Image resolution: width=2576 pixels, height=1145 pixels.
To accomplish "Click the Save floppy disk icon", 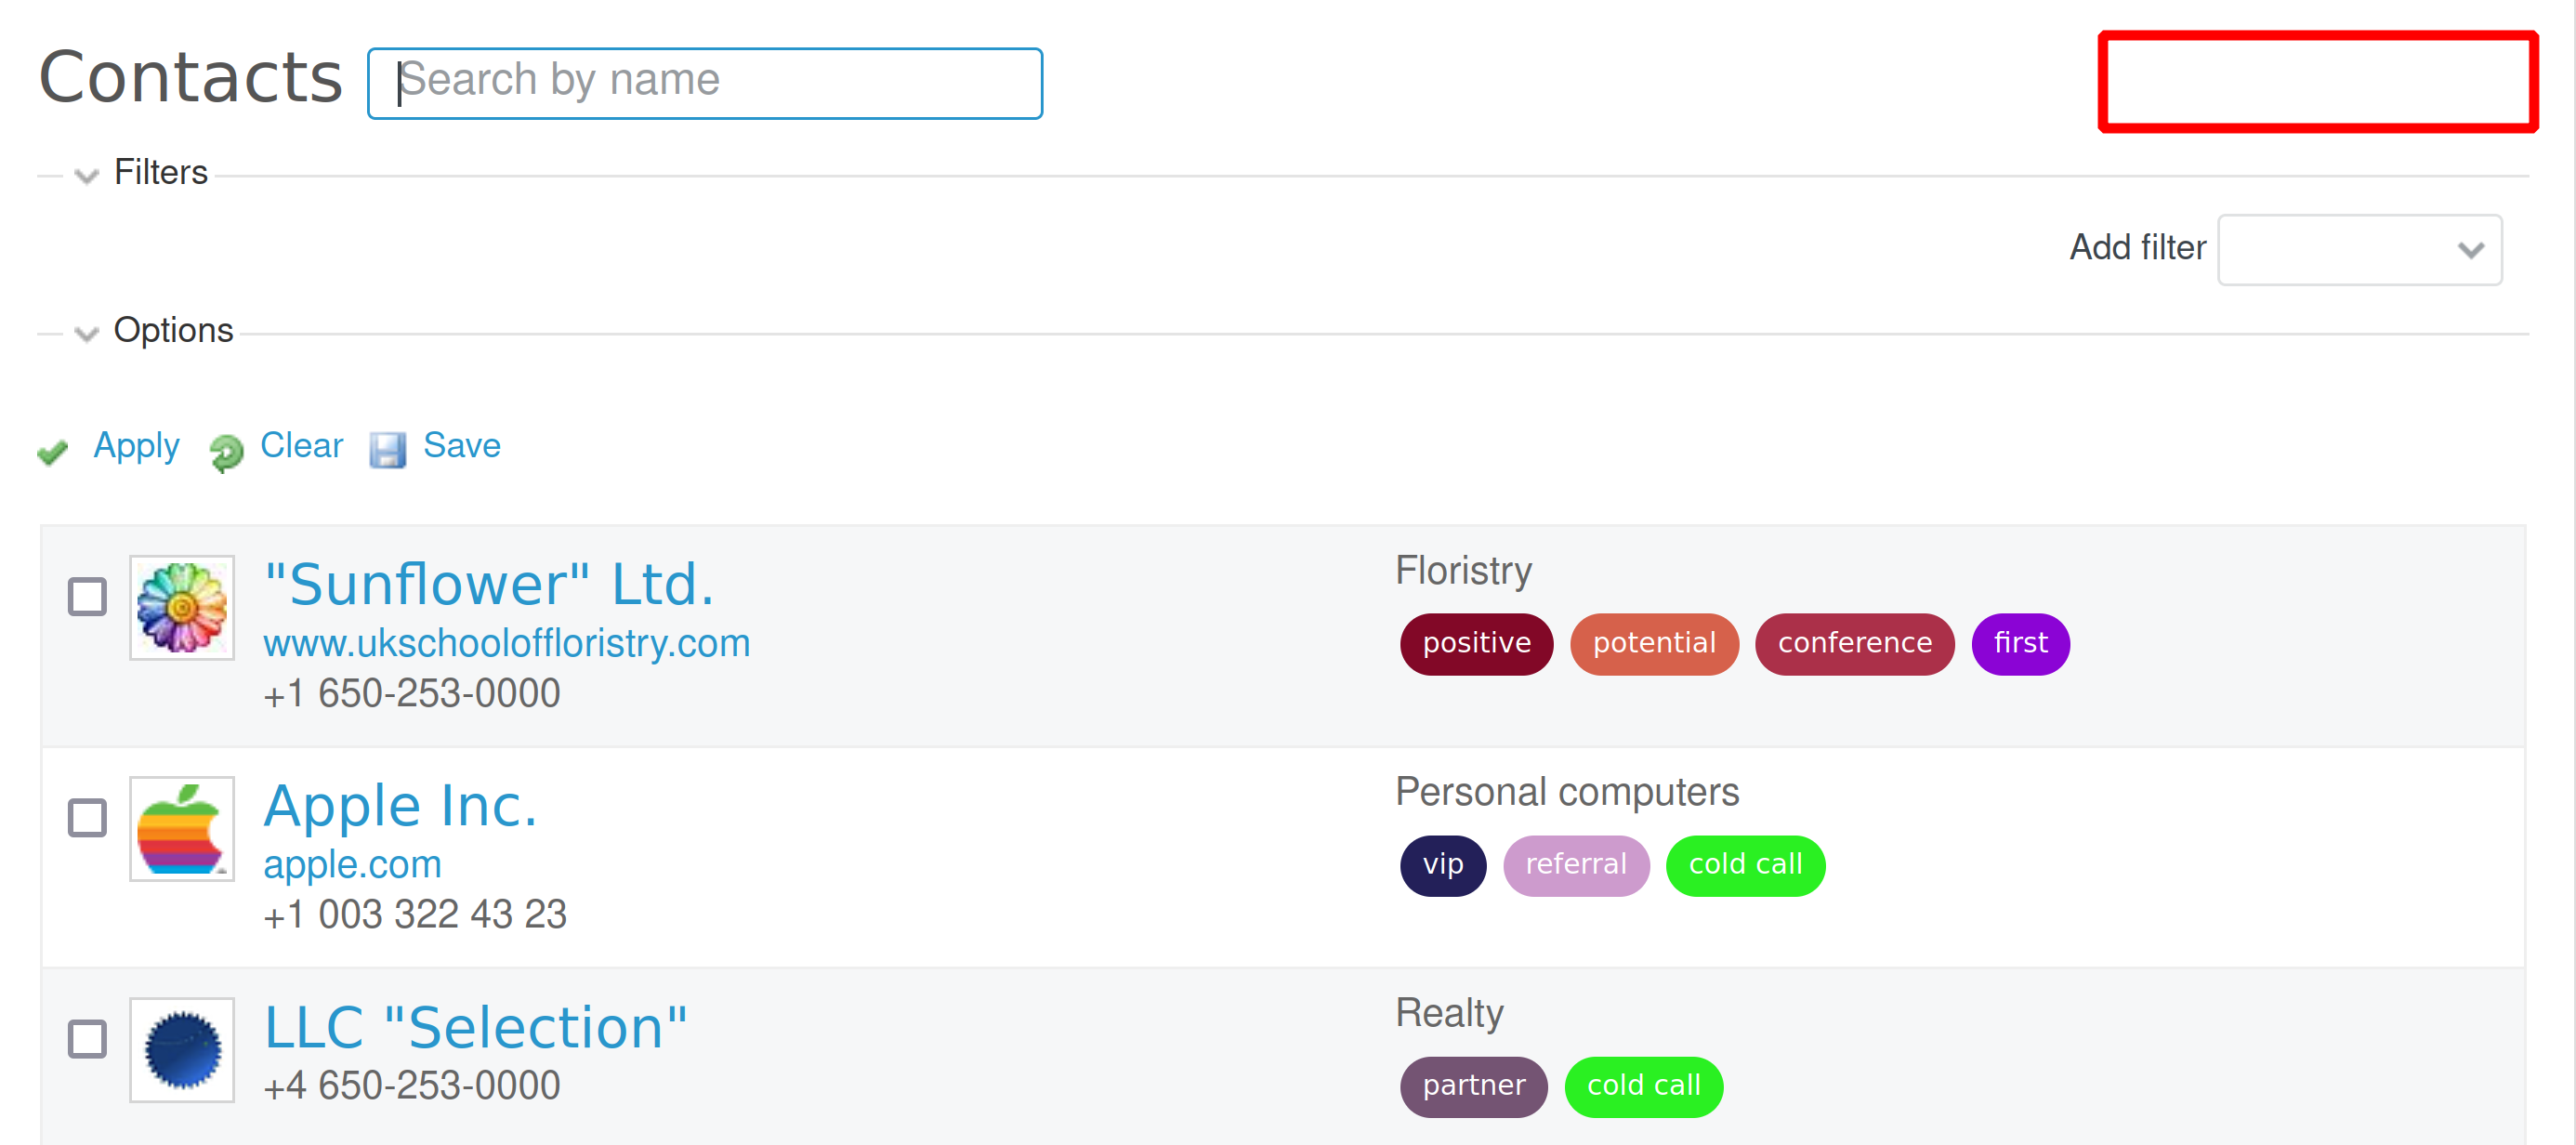I will tap(389, 451).
